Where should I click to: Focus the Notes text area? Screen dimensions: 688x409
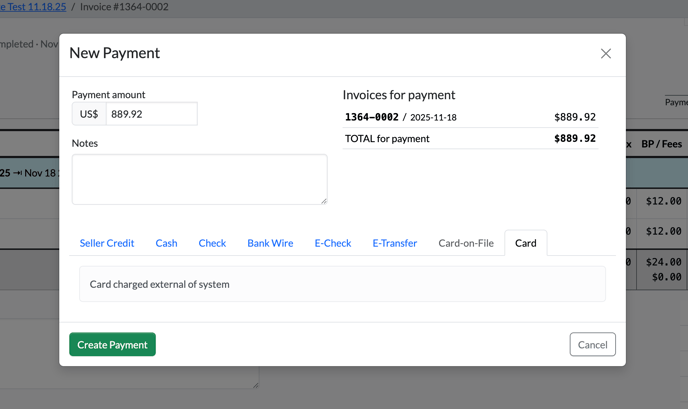tap(199, 179)
